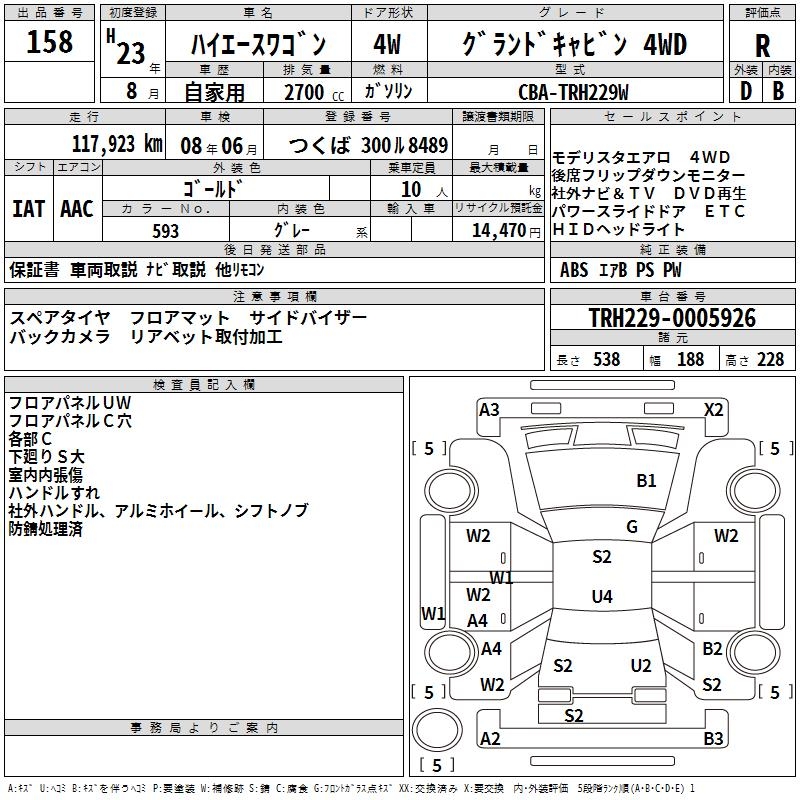Click the color number 593
Image resolution: width=800 pixels, height=800 pixels.
click(166, 231)
